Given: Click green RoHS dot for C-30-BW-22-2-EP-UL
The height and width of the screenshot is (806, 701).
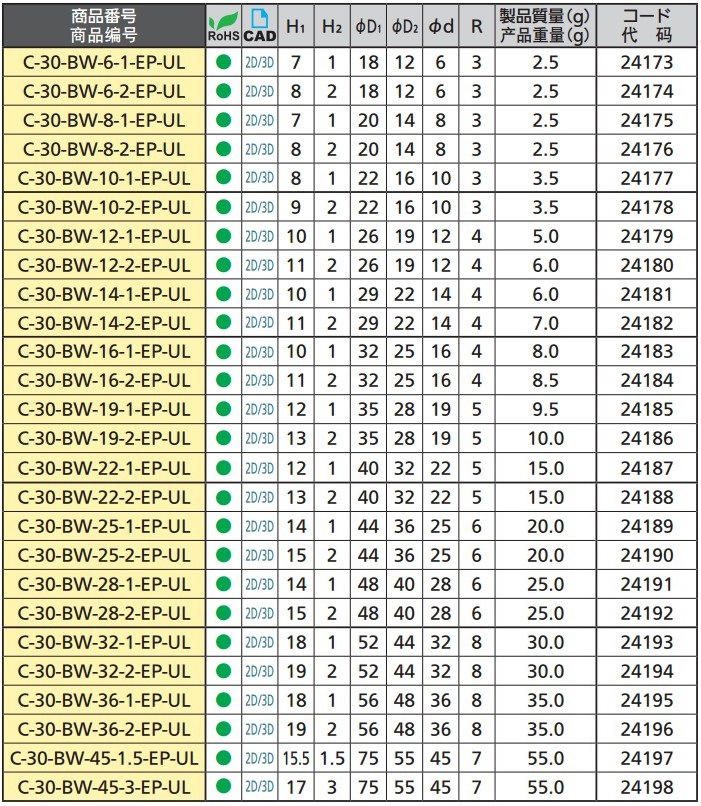Looking at the screenshot, I should [223, 497].
